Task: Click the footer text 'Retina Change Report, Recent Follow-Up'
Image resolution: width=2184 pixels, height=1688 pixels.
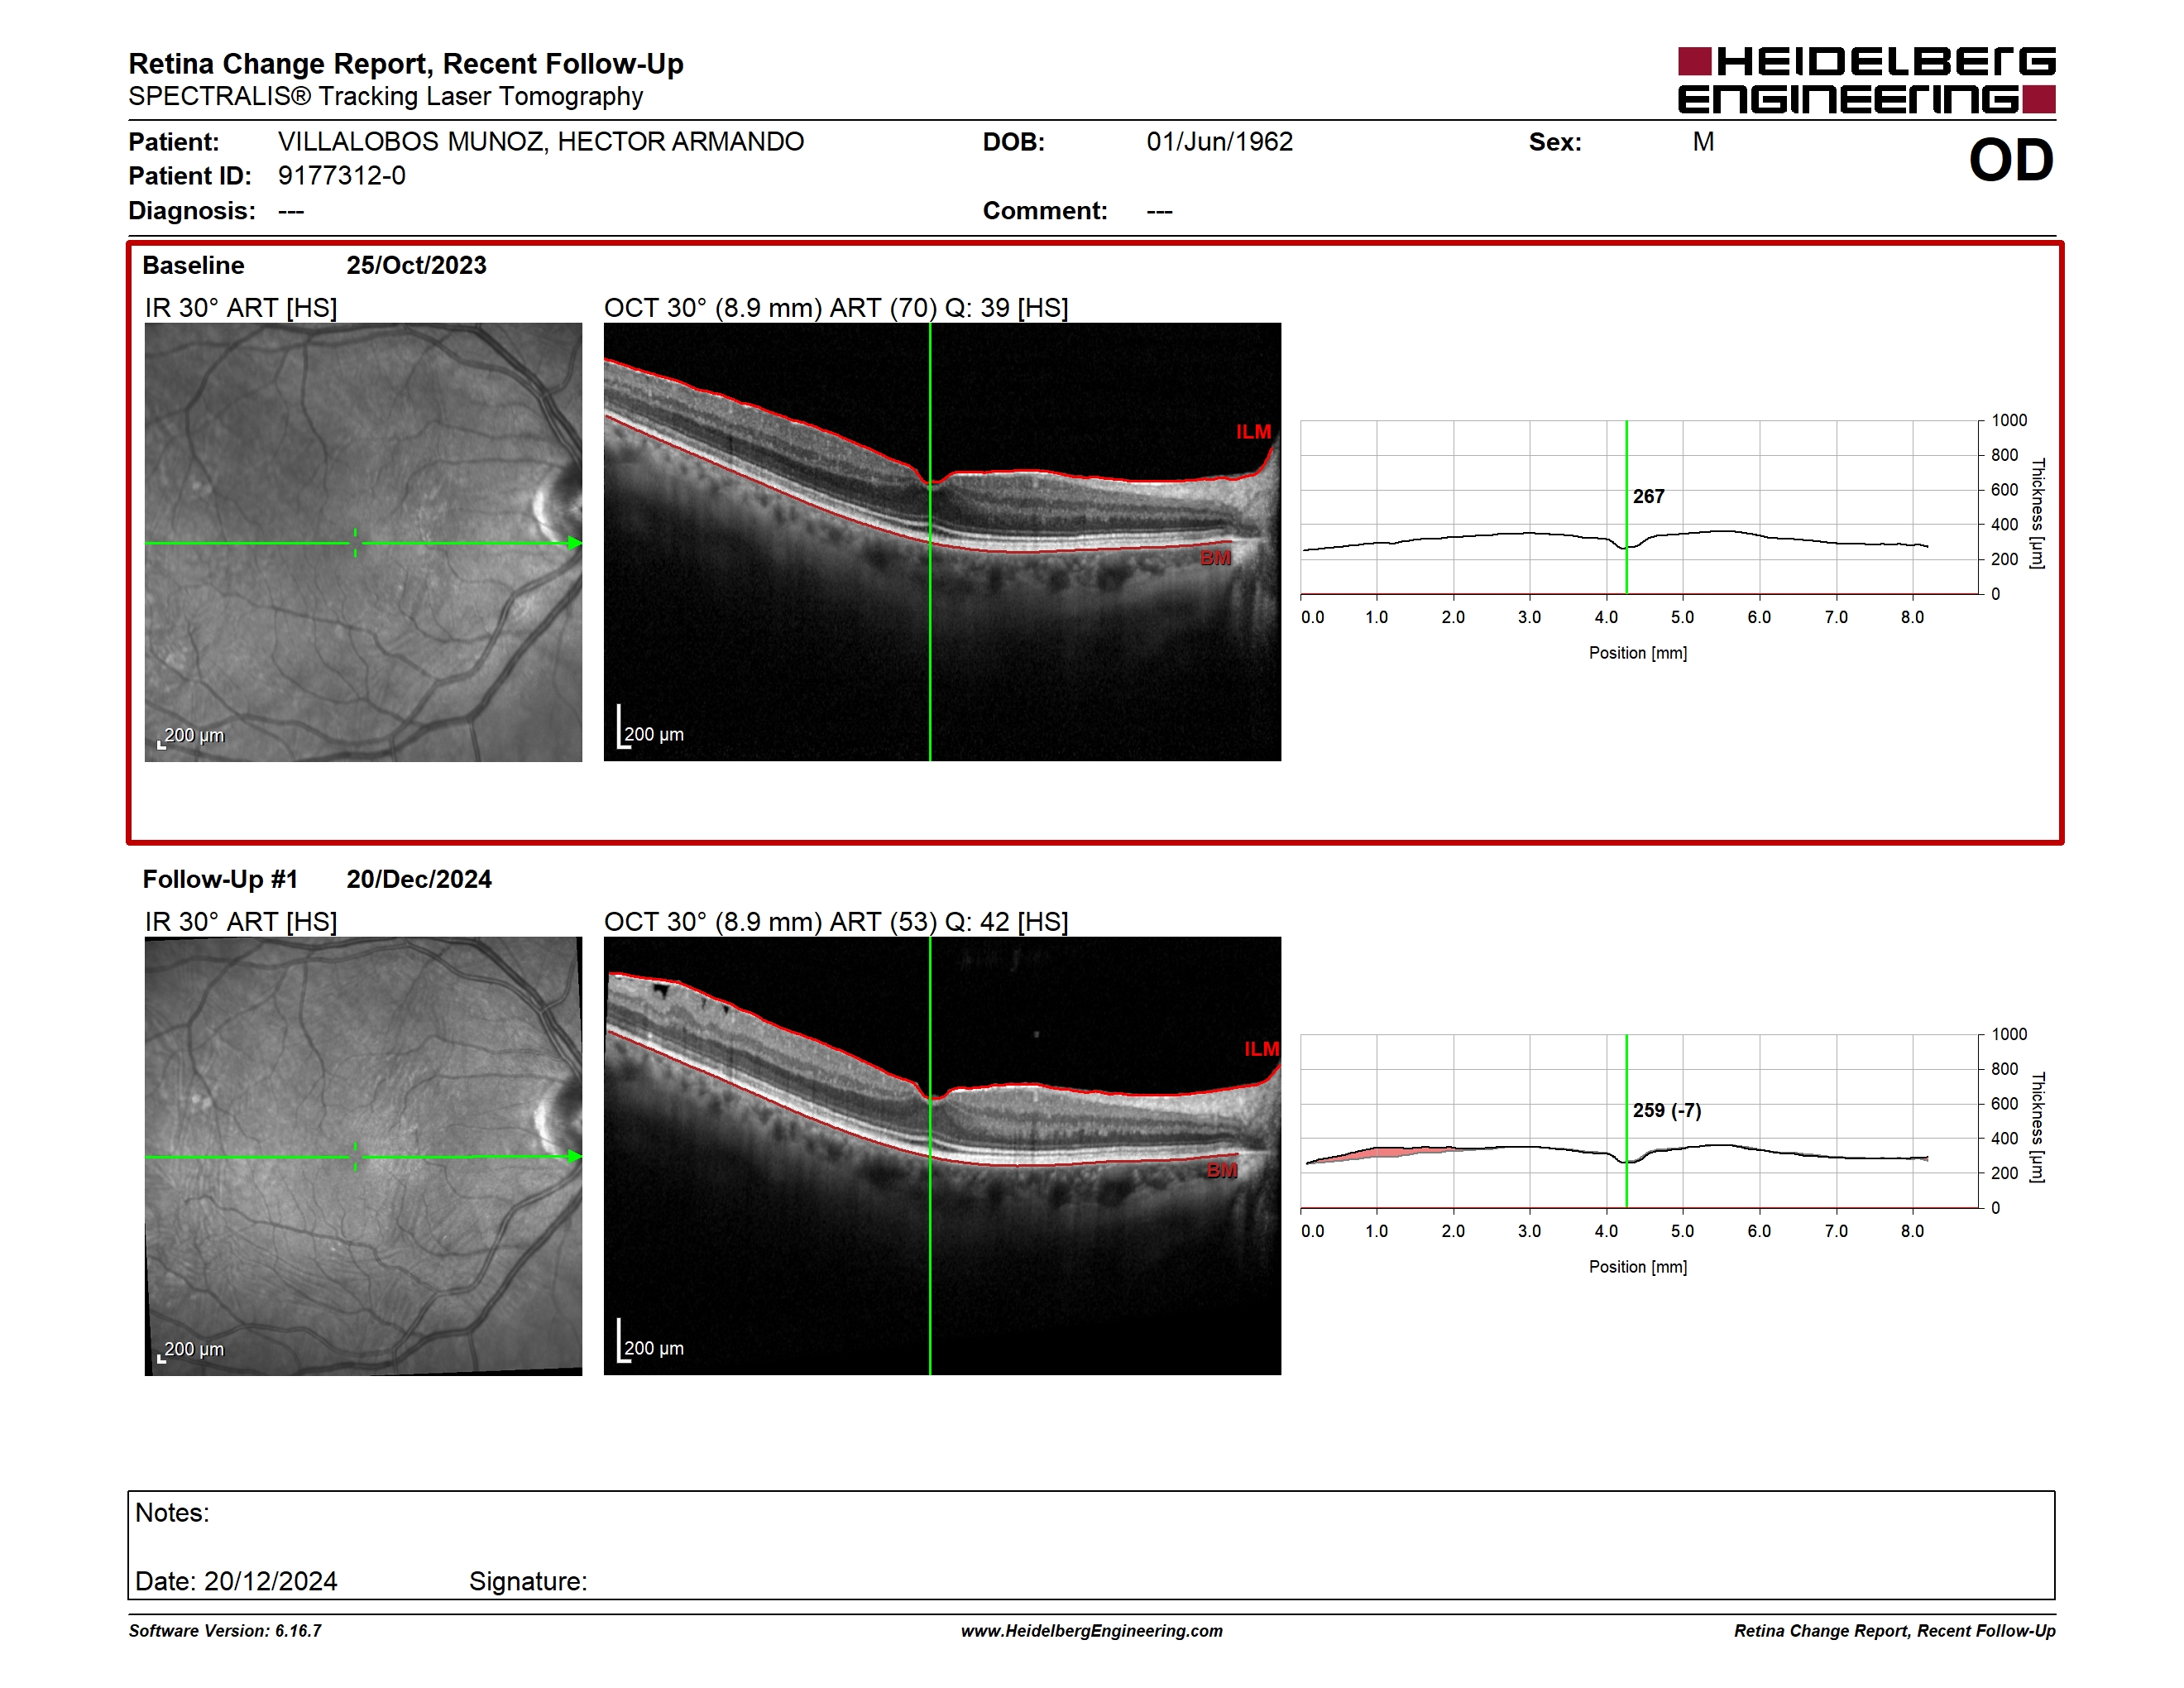Action: pyautogui.click(x=1895, y=1631)
